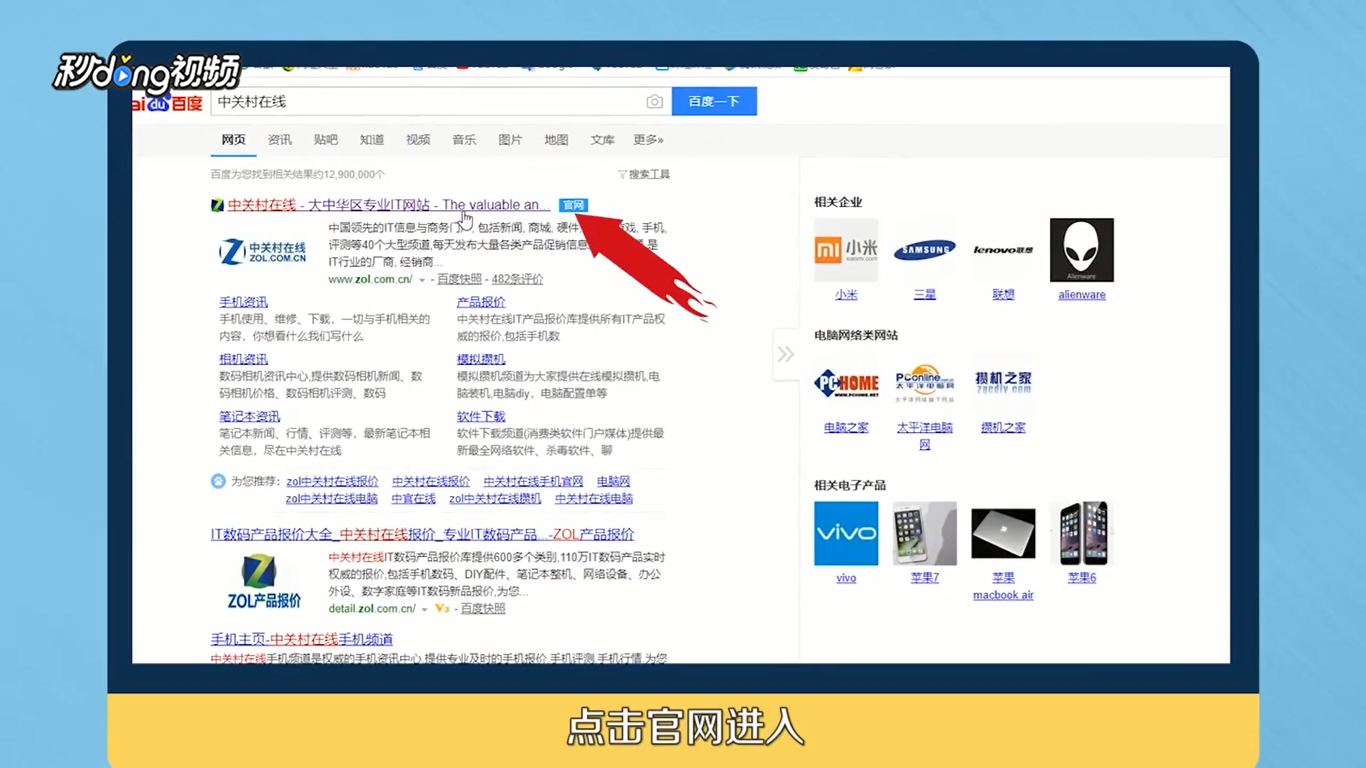
Task: Select the 网页 tab
Action: (233, 140)
